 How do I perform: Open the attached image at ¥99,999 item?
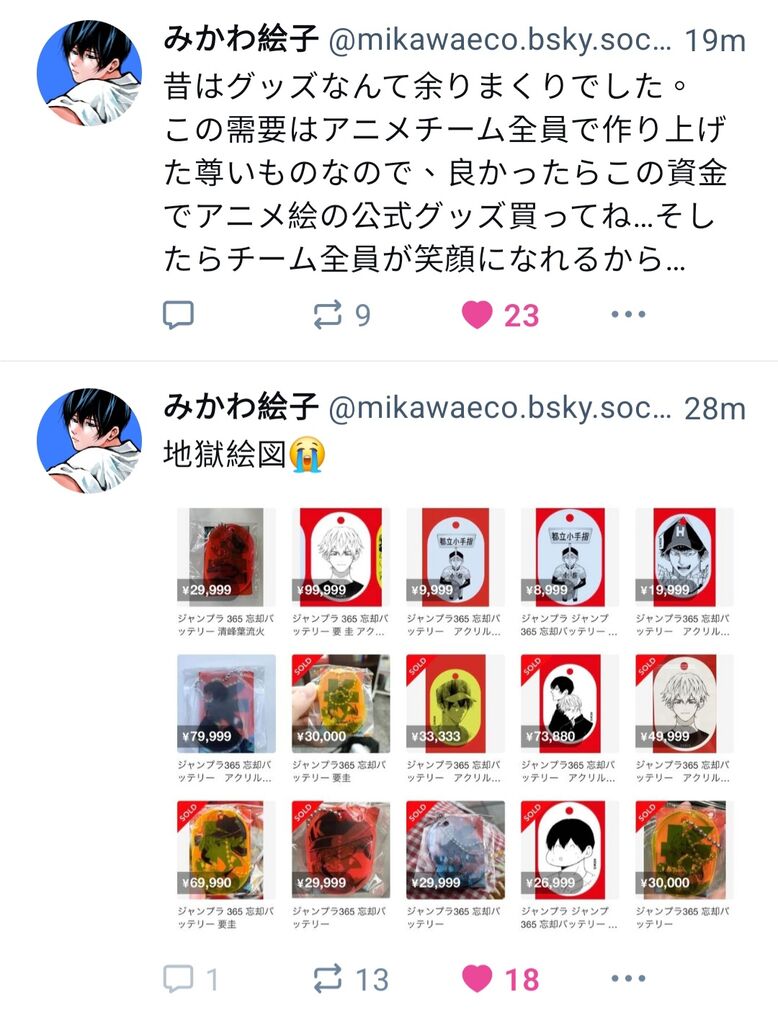click(x=340, y=556)
